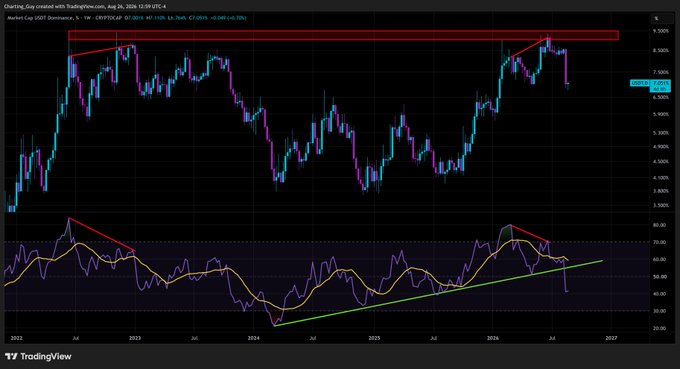Click the open value O7.001% in legend
680x369 pixels.
pos(134,18)
